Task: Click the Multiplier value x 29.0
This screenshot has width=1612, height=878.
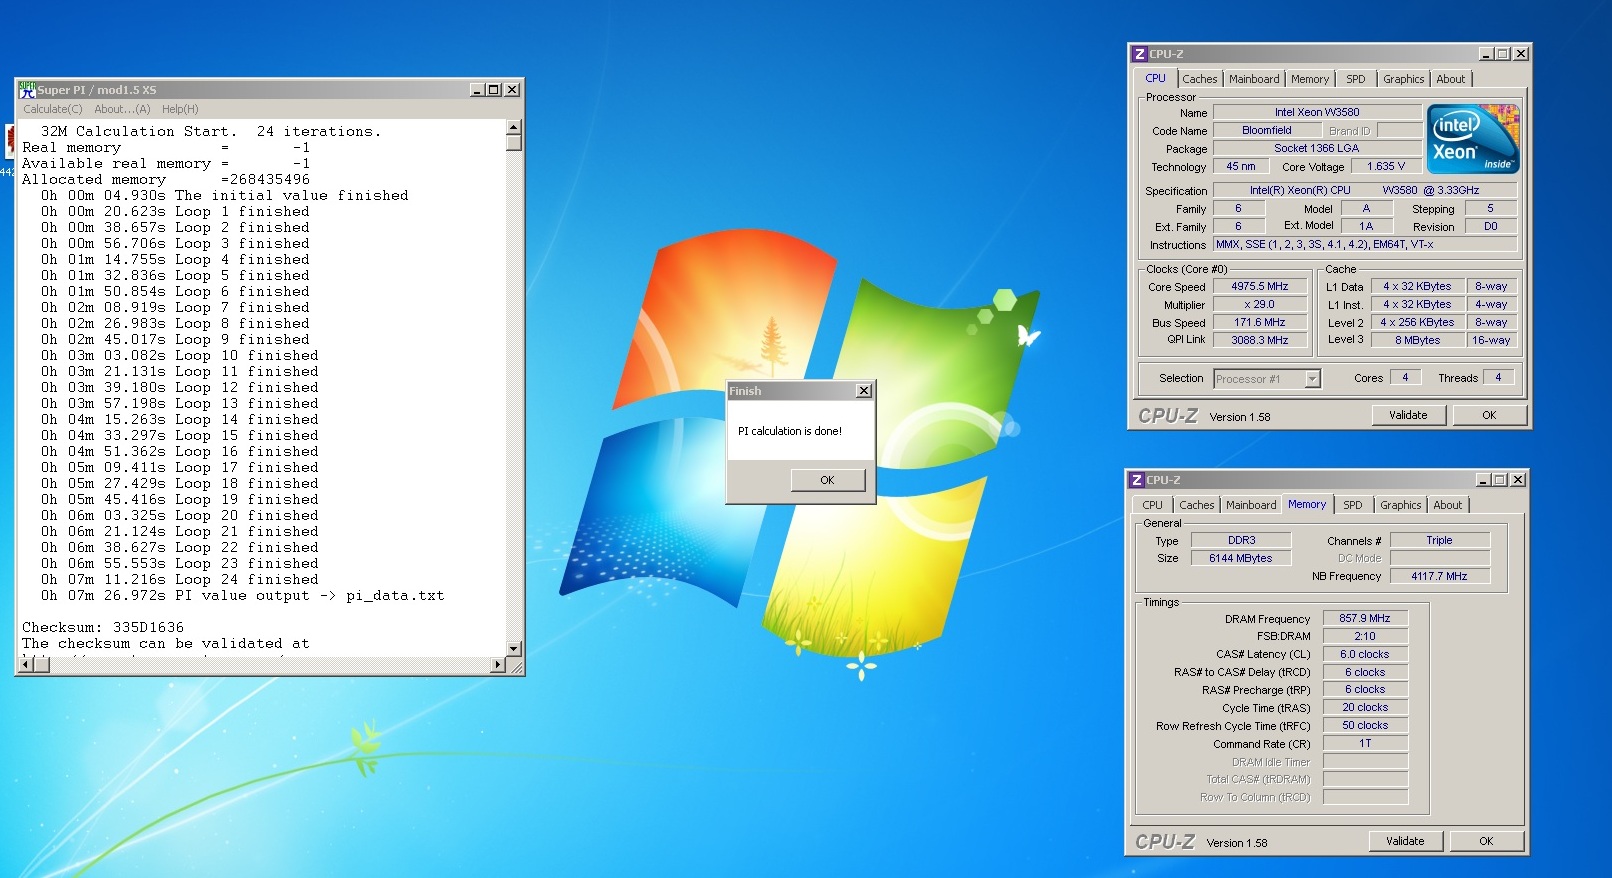Action: (x=1260, y=305)
